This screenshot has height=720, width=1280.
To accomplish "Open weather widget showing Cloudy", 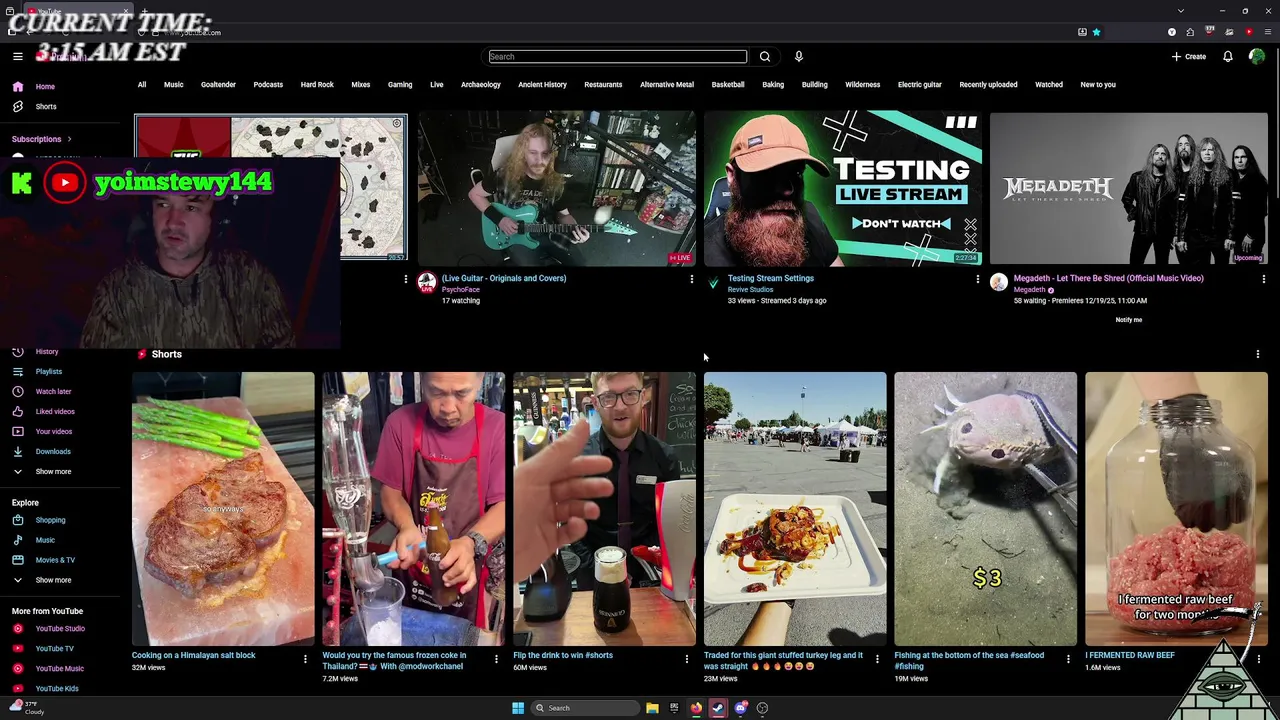I will [26, 708].
